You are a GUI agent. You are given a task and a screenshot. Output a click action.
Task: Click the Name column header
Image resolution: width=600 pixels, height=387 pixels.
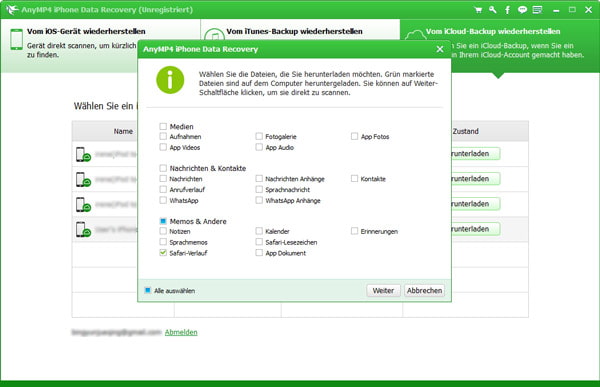click(x=123, y=131)
